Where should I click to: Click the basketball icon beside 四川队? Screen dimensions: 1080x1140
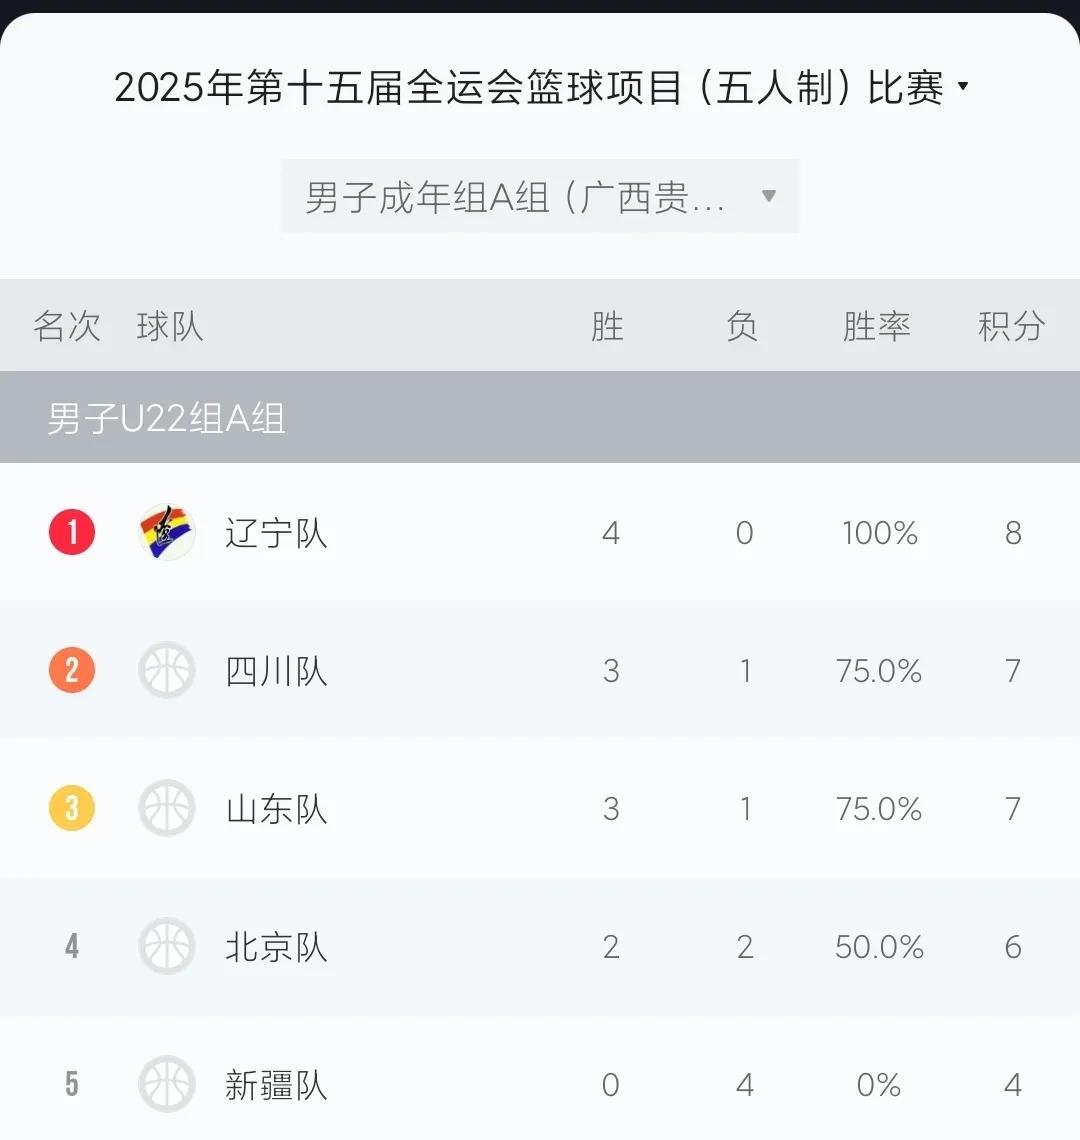tap(167, 670)
